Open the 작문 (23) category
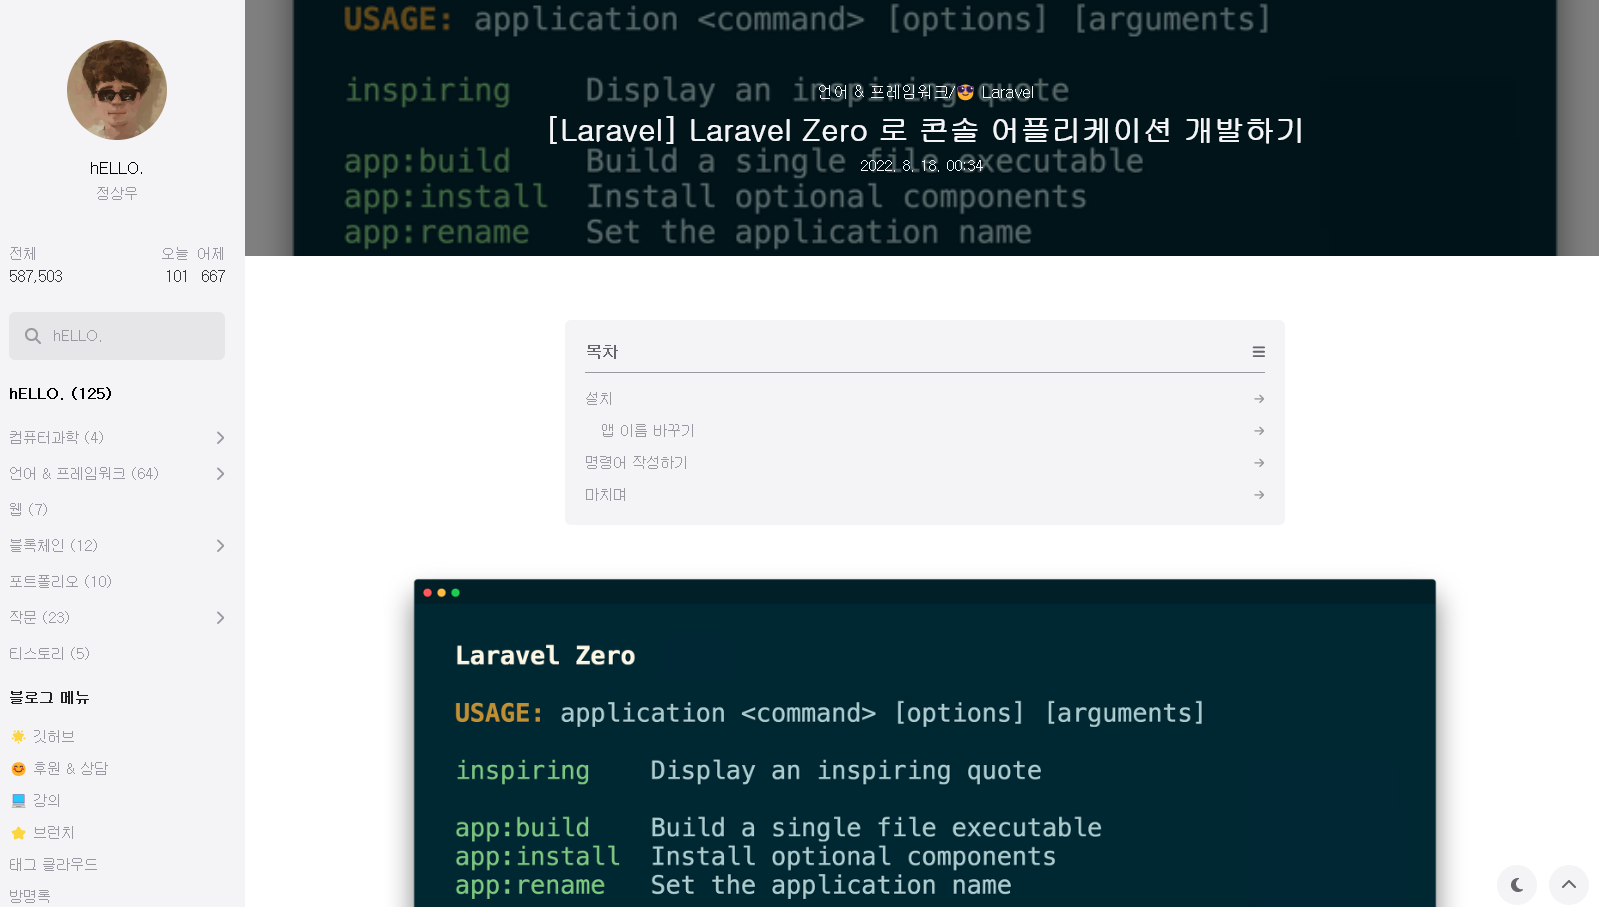The height and width of the screenshot is (907, 1599). [40, 617]
